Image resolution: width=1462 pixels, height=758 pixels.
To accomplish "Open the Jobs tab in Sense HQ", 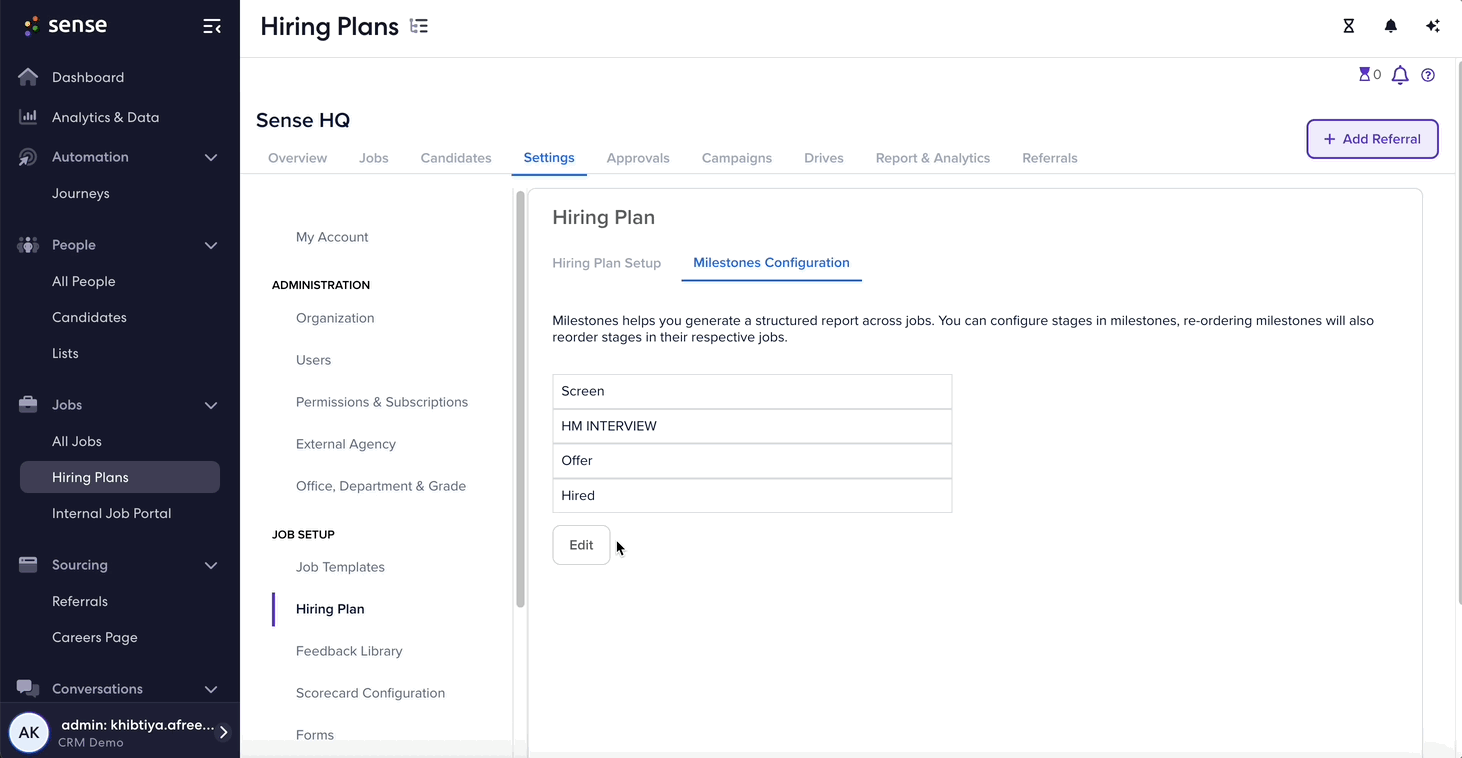I will point(374,158).
